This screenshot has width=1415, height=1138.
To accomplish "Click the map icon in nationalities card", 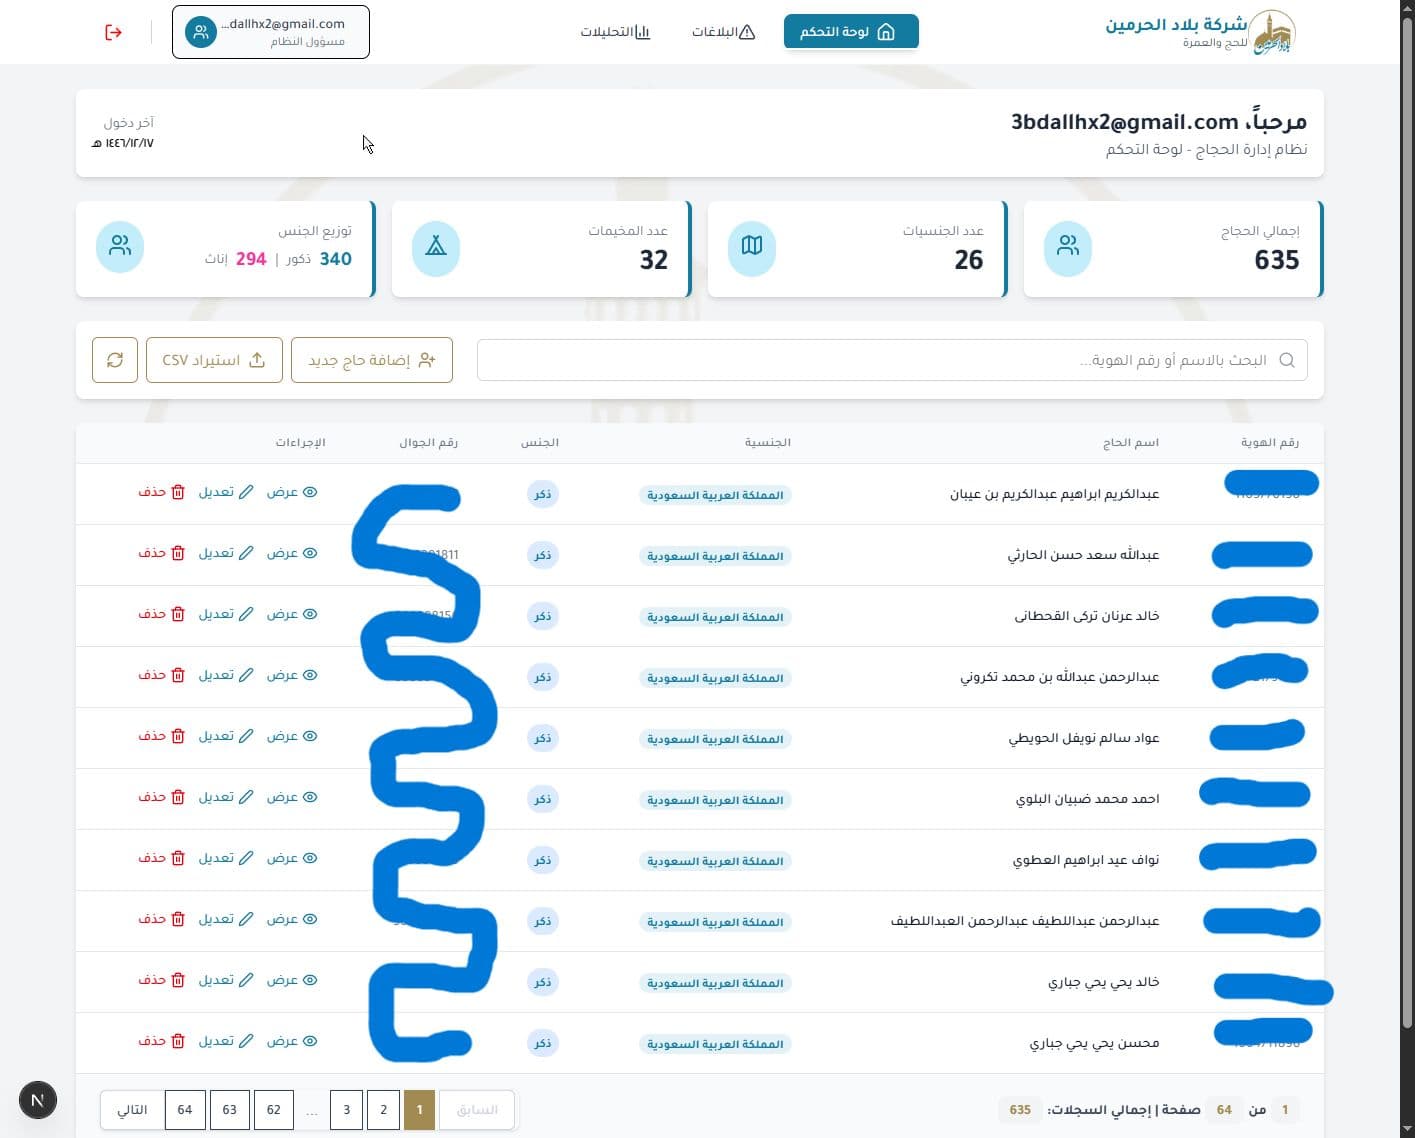I will 752,246.
